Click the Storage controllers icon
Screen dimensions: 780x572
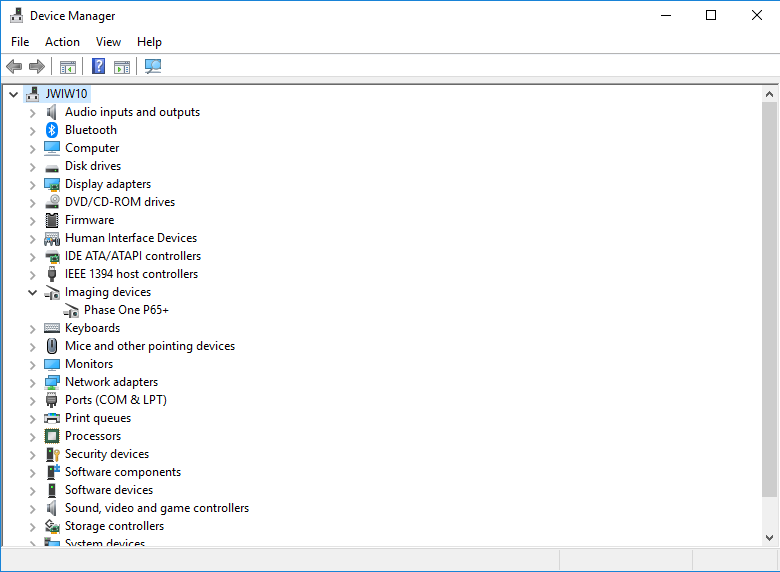[52, 526]
